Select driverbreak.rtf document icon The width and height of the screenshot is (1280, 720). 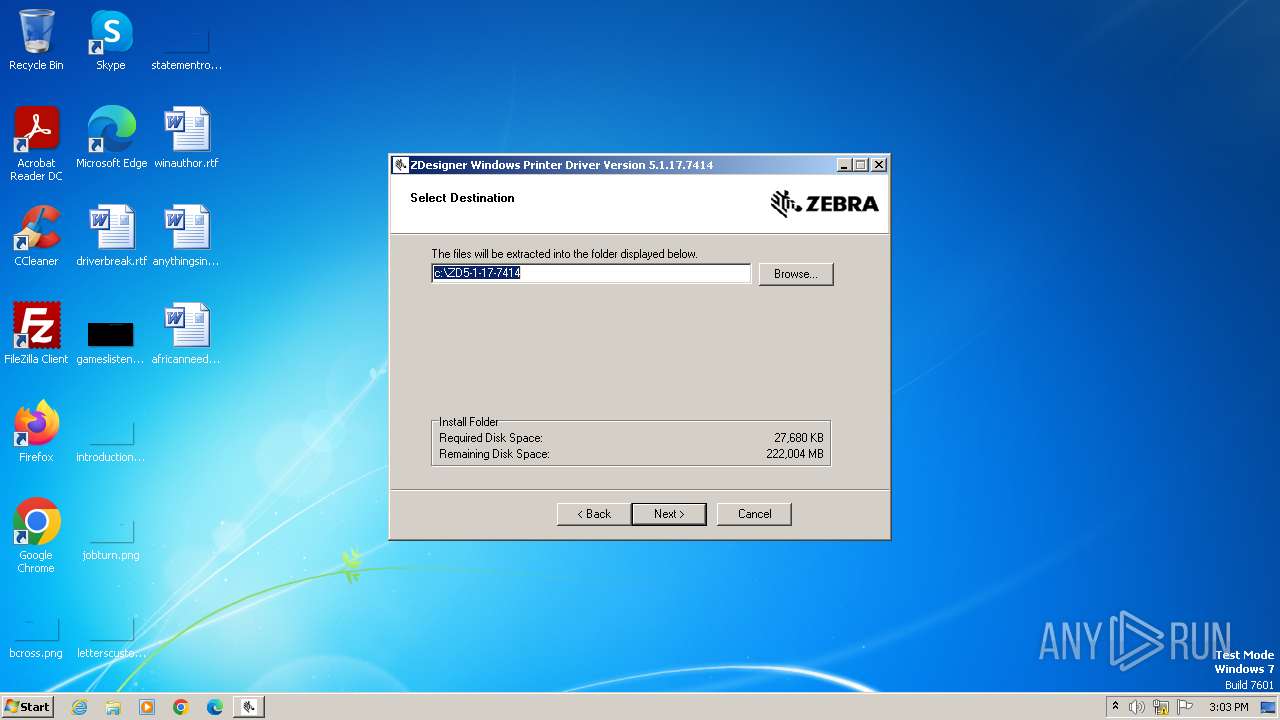(111, 236)
